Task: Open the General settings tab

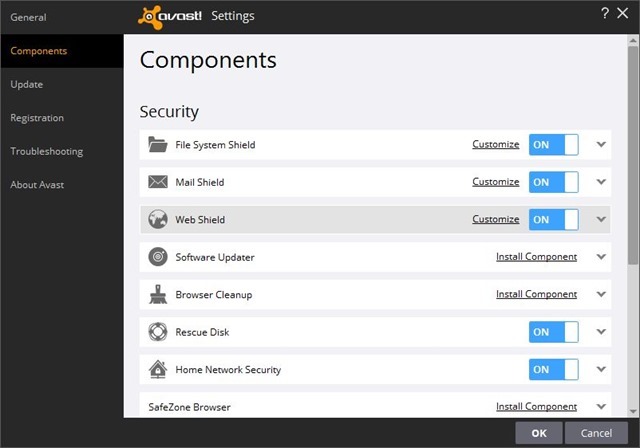Action: pyautogui.click(x=29, y=17)
